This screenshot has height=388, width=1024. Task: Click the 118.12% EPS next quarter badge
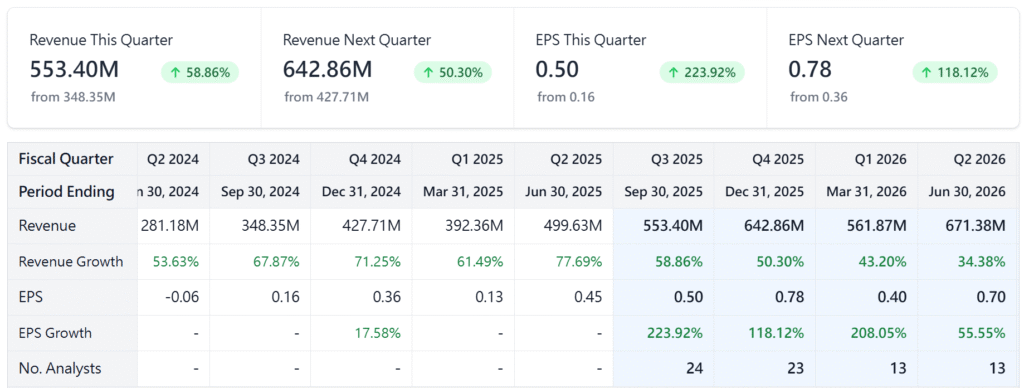955,73
